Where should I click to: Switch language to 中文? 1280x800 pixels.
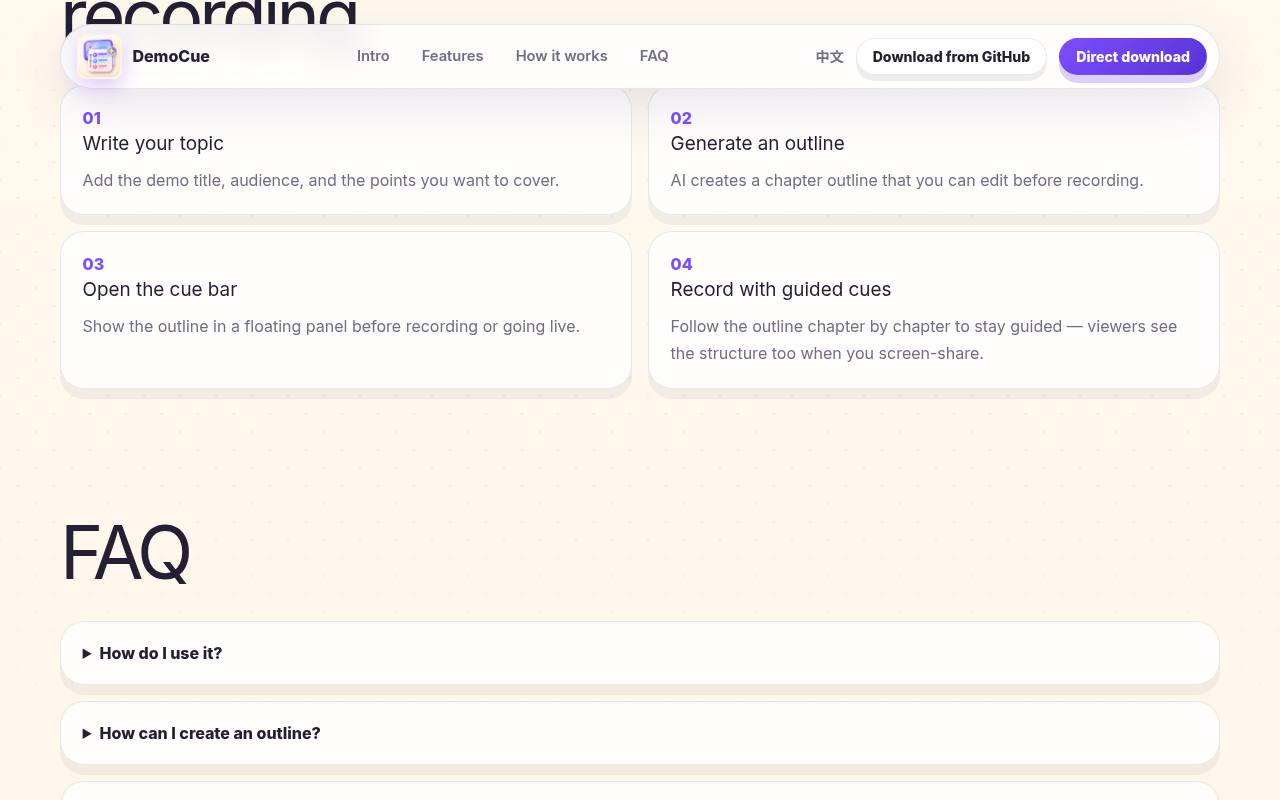tap(829, 57)
